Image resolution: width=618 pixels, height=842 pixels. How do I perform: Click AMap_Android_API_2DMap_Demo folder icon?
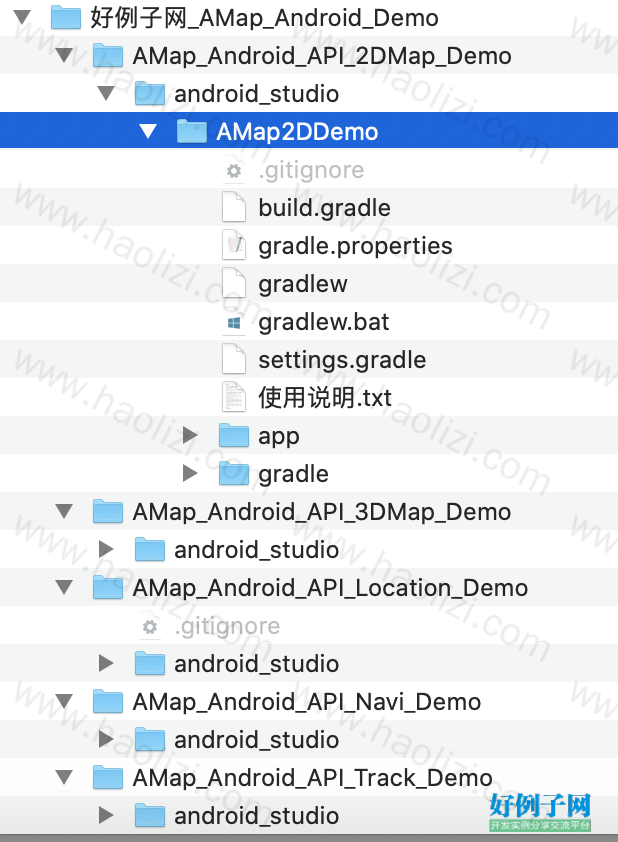tap(108, 55)
